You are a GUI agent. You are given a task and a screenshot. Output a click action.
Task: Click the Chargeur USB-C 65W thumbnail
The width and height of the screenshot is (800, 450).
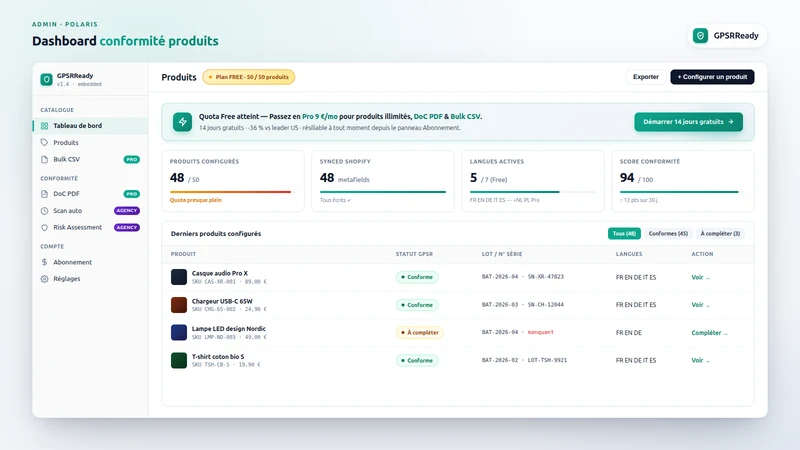tap(179, 305)
